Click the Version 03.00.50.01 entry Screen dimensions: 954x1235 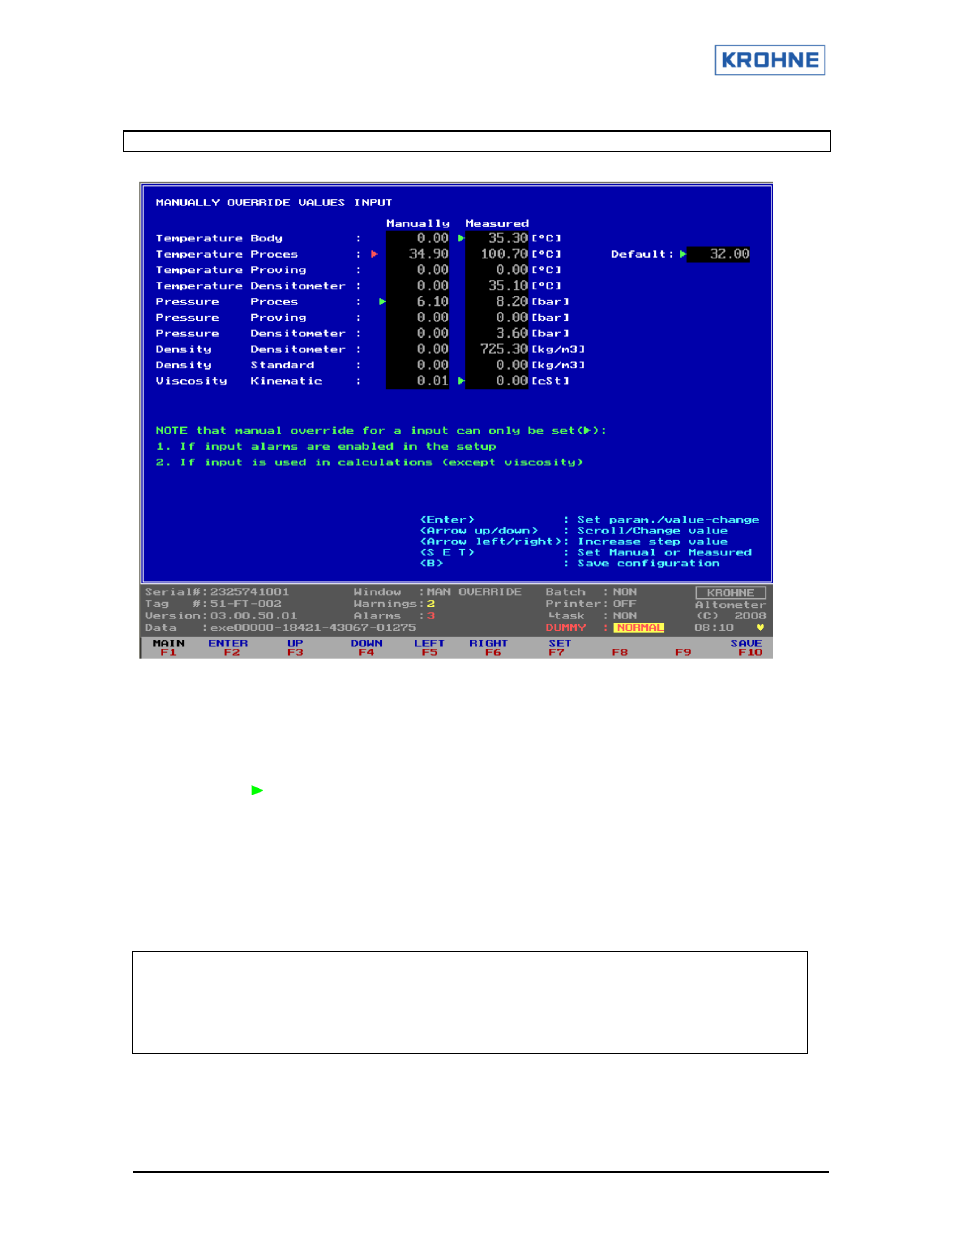(x=221, y=616)
